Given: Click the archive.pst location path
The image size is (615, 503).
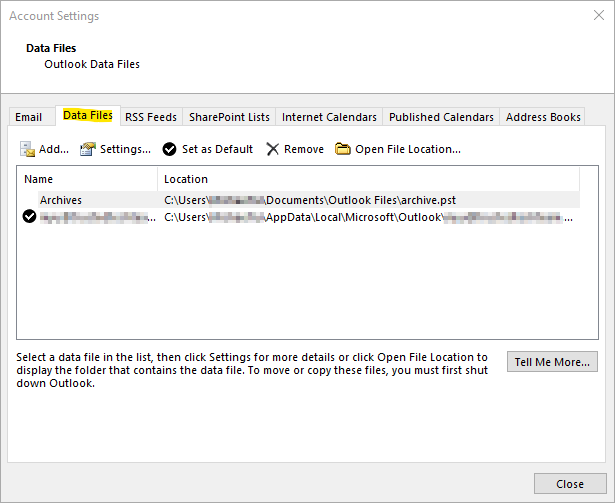Looking at the screenshot, I should tap(310, 200).
